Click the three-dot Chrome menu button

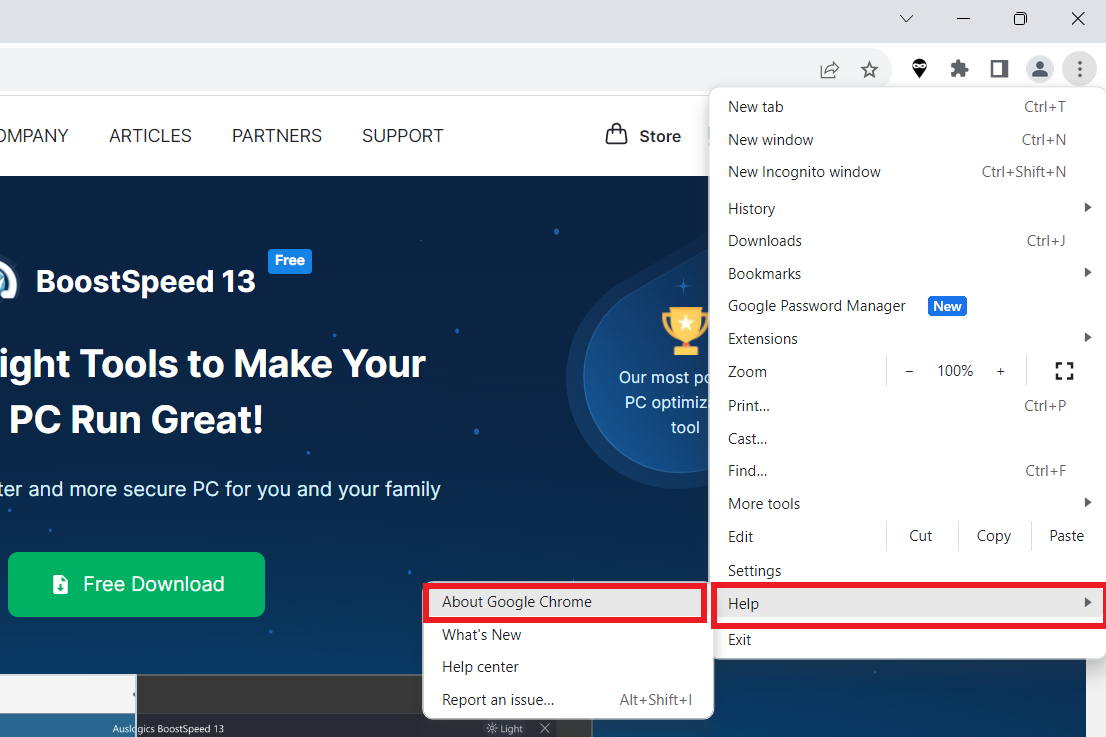click(x=1079, y=68)
